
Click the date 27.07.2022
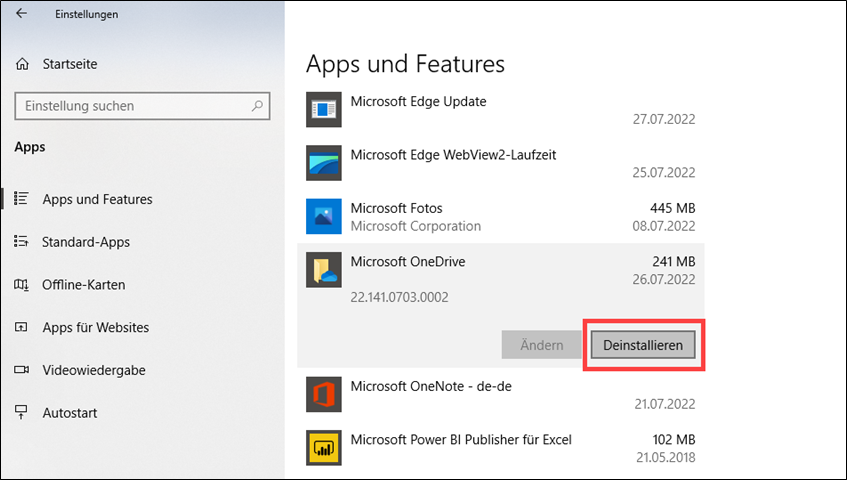click(x=664, y=119)
